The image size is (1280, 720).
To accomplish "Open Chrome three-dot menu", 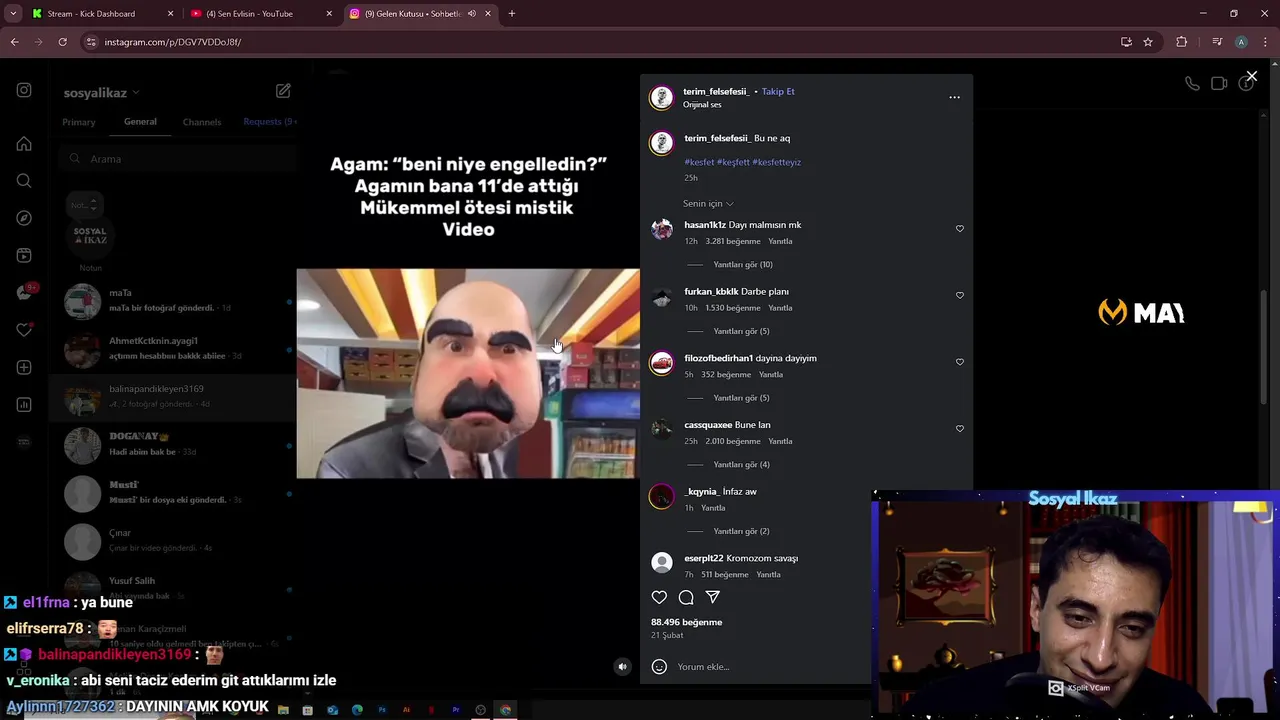I will (1265, 42).
